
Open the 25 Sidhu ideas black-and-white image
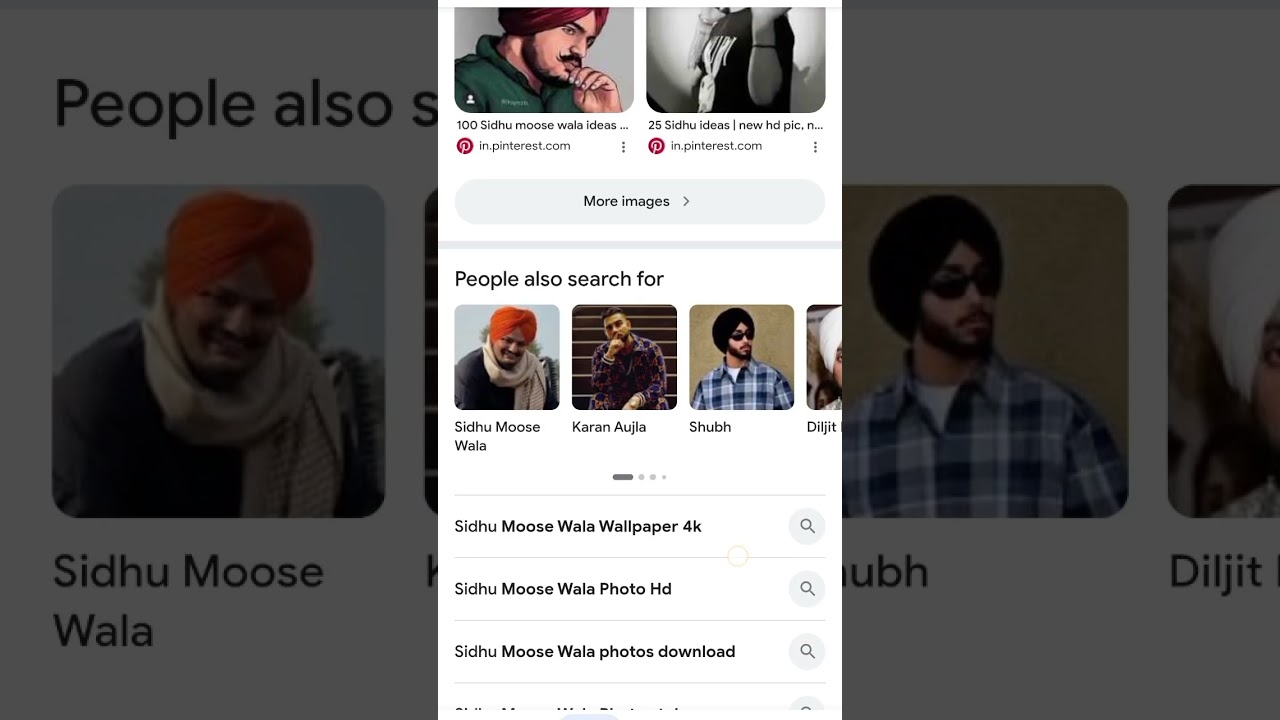pyautogui.click(x=736, y=59)
